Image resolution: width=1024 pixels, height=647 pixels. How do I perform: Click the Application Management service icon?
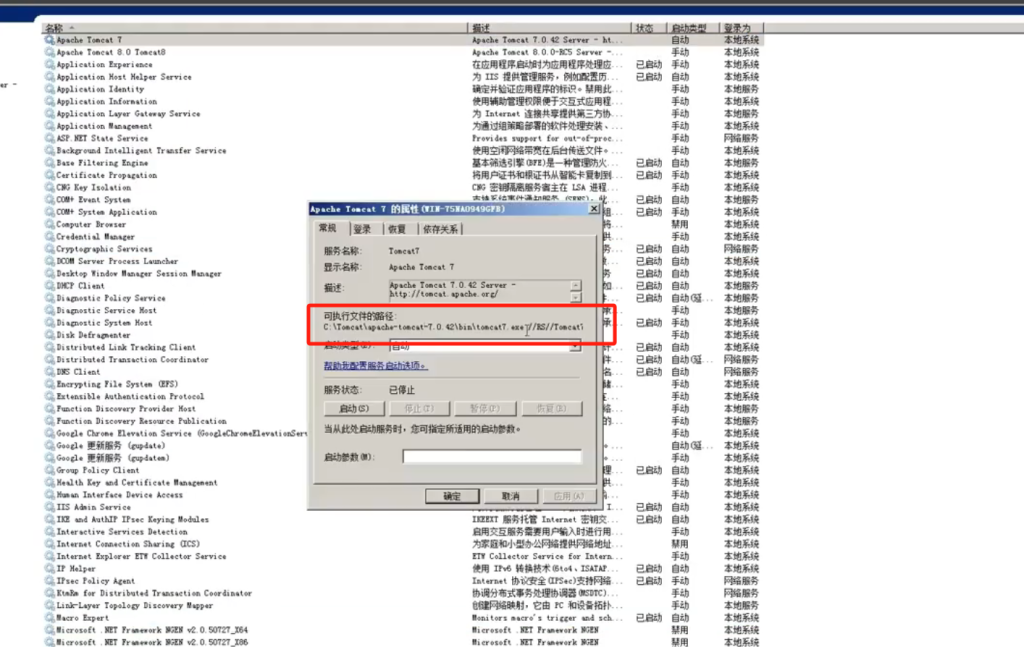(x=50, y=126)
